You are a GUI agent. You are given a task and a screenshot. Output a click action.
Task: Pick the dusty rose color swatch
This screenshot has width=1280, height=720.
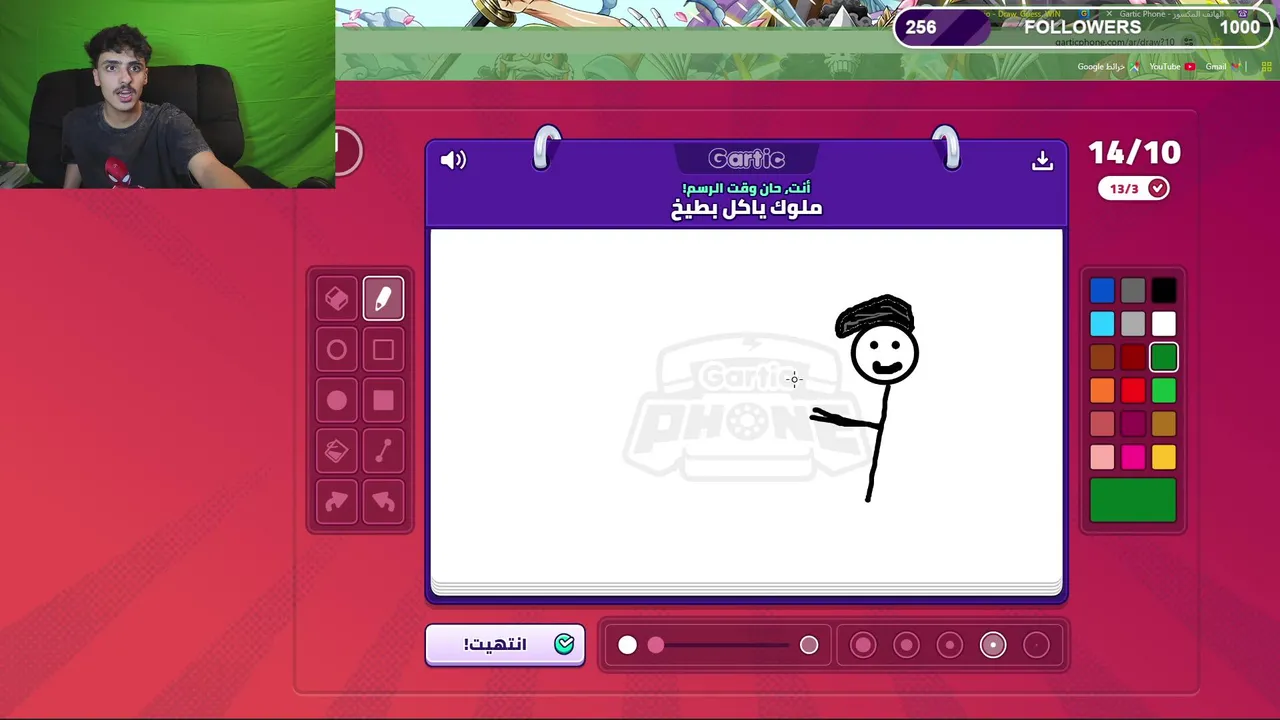(1102, 424)
